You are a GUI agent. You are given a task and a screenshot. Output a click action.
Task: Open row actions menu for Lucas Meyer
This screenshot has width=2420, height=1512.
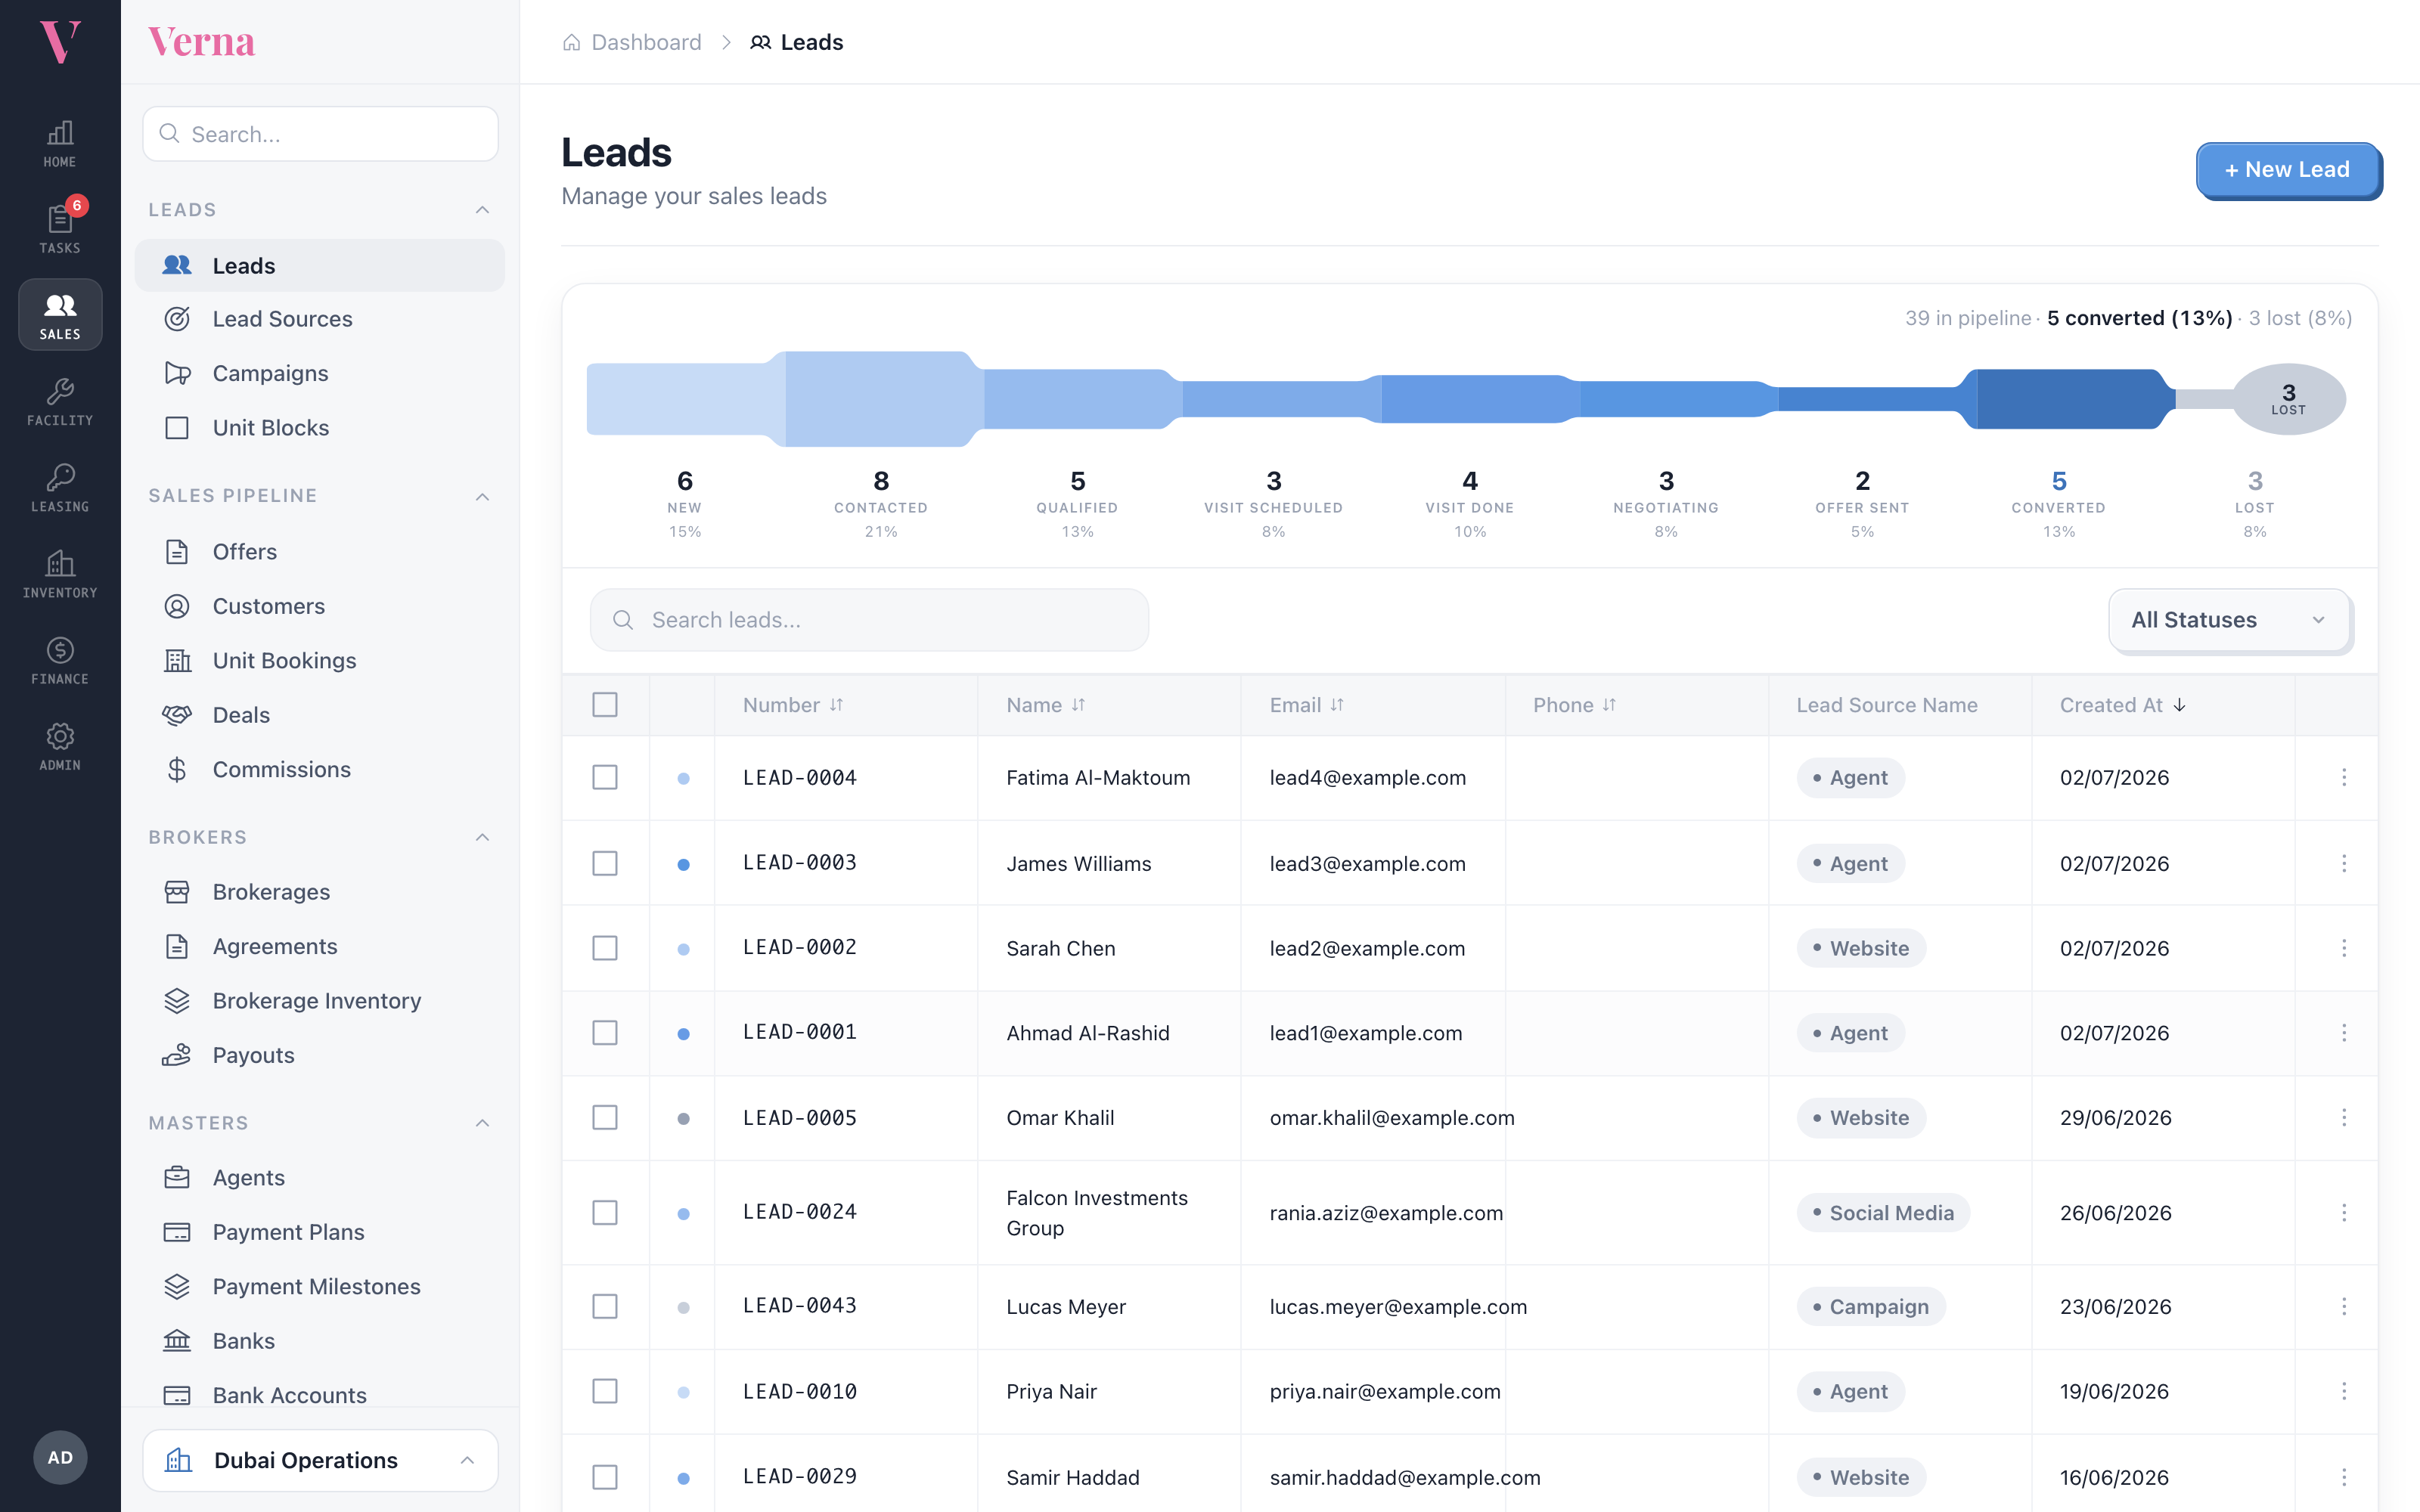pos(2344,1306)
